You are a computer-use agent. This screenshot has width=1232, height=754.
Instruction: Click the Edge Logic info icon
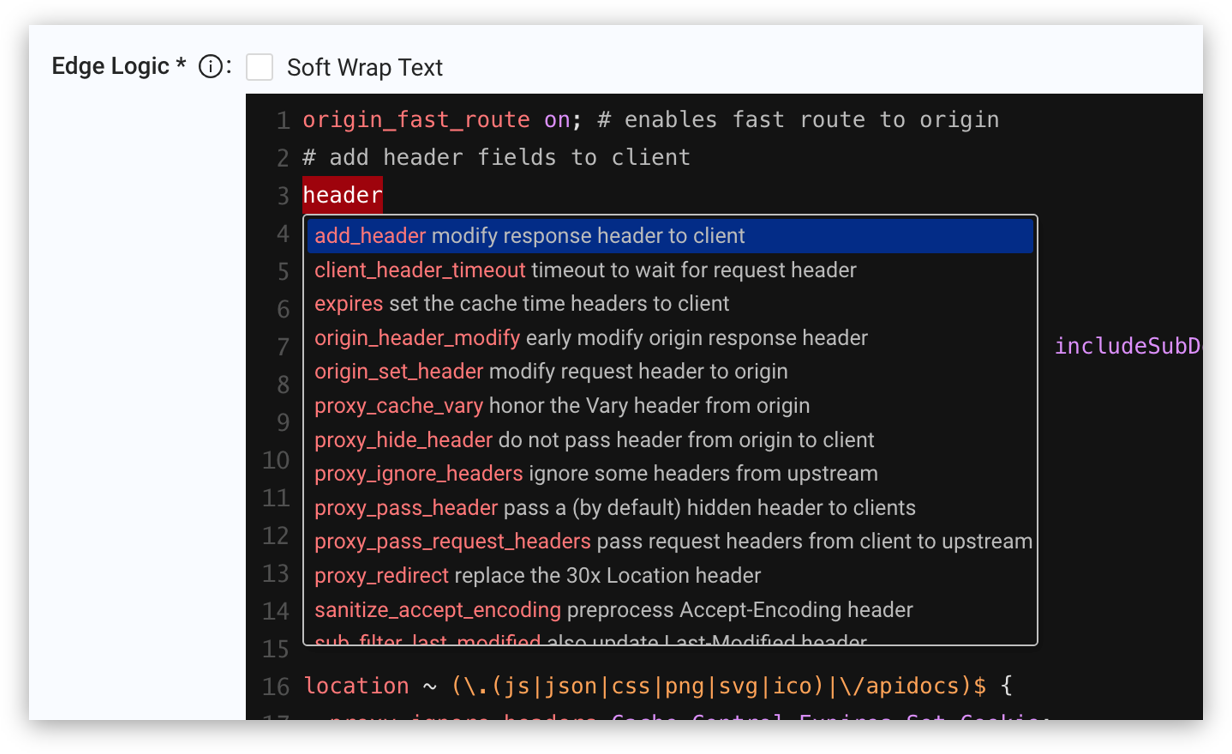[210, 67]
